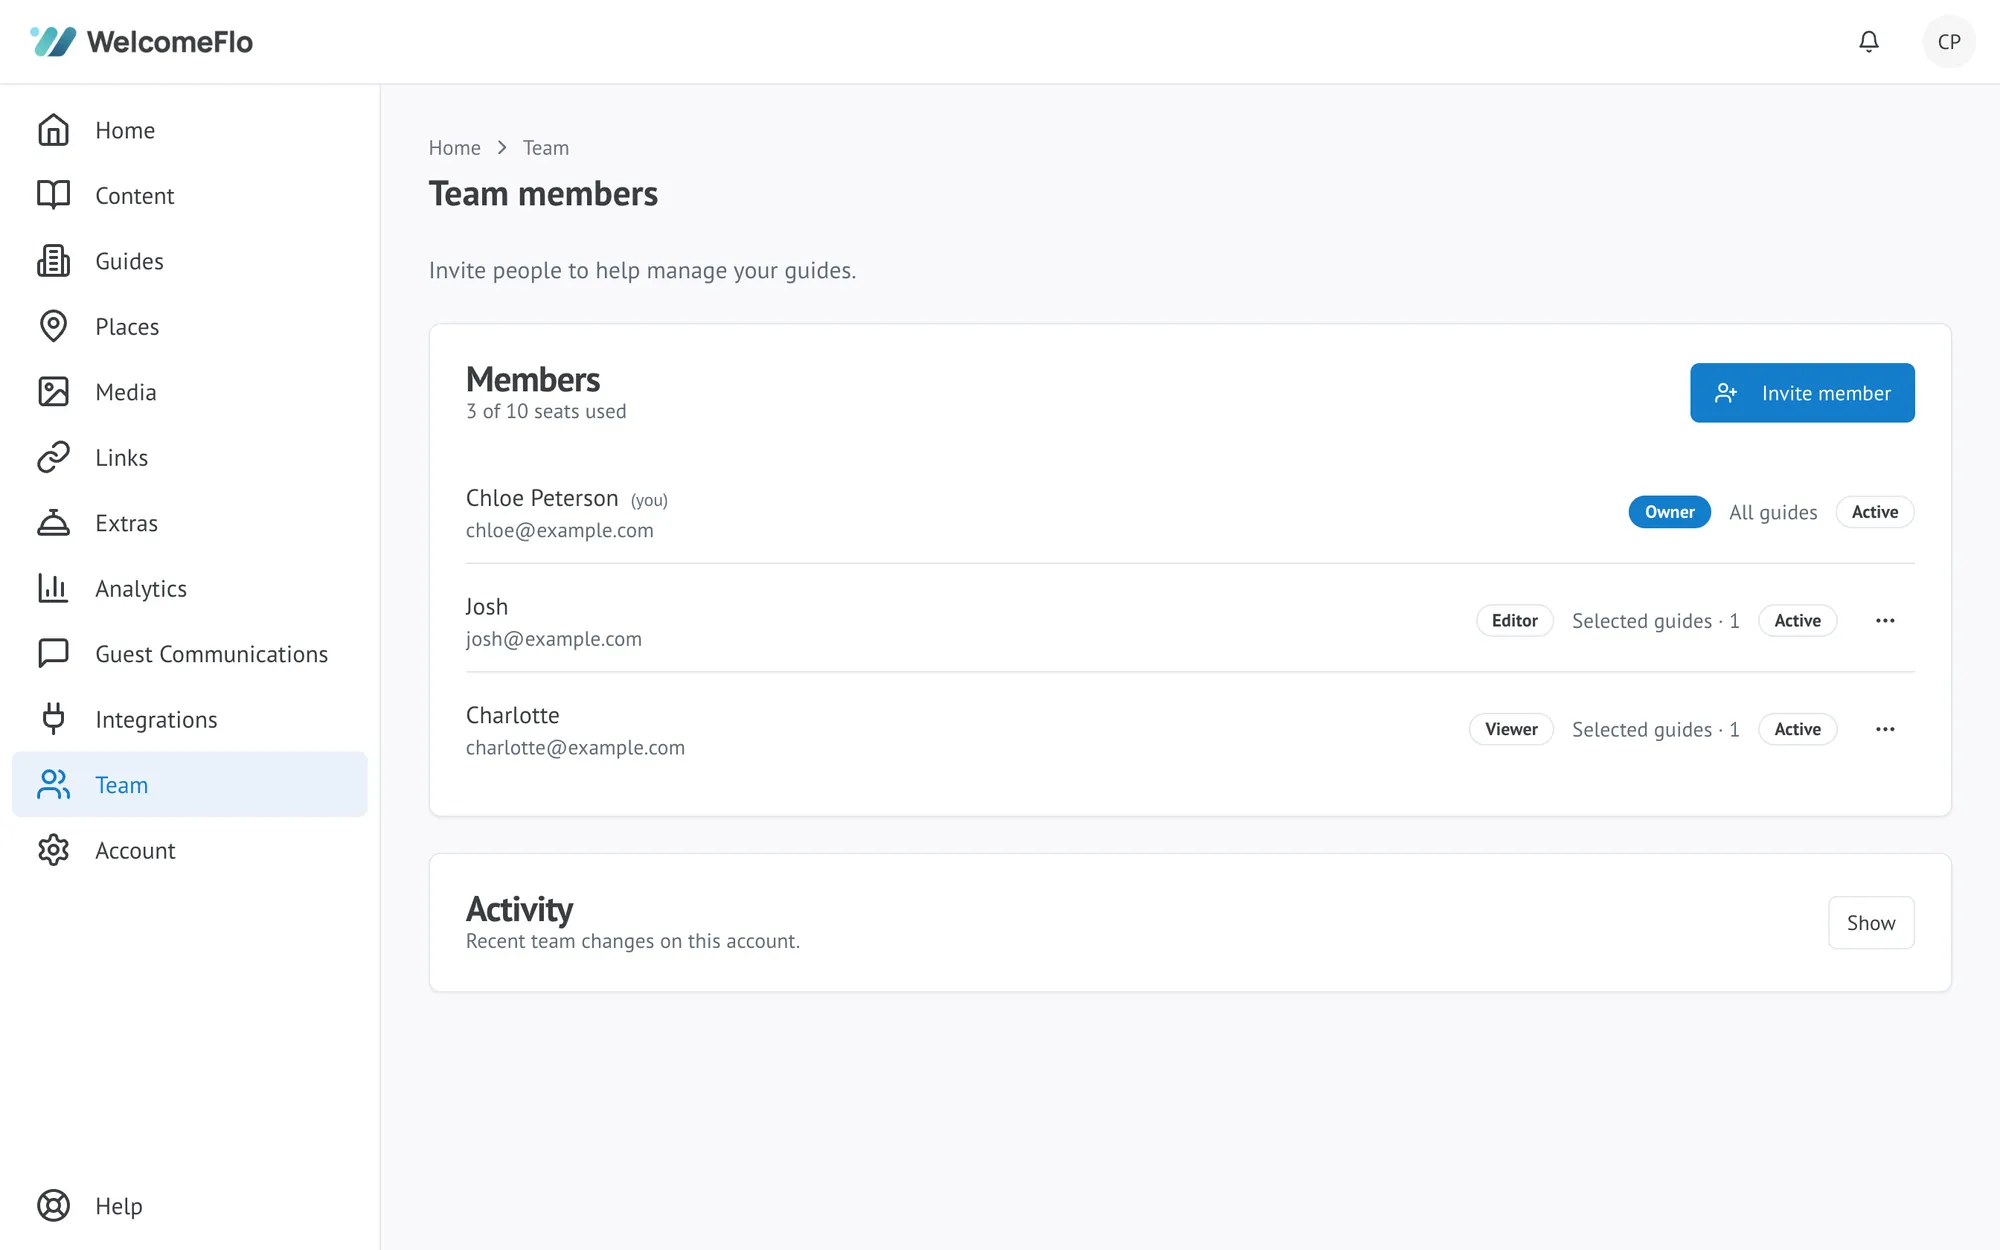
Task: Click the Home breadcrumb link
Action: point(454,148)
